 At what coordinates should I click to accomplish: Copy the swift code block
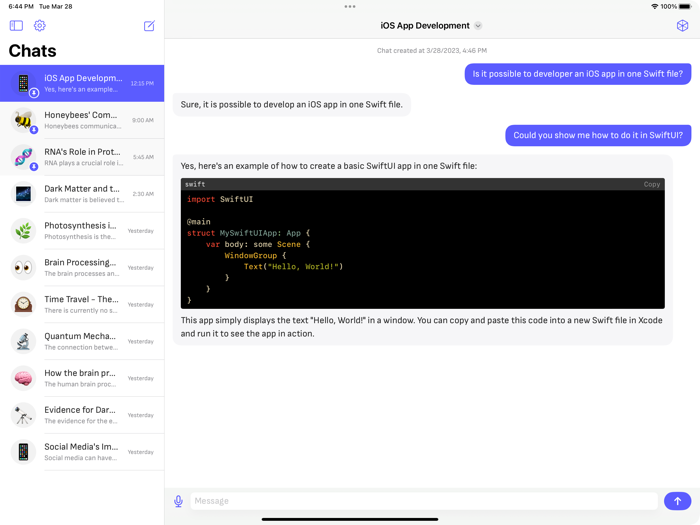[x=651, y=184]
